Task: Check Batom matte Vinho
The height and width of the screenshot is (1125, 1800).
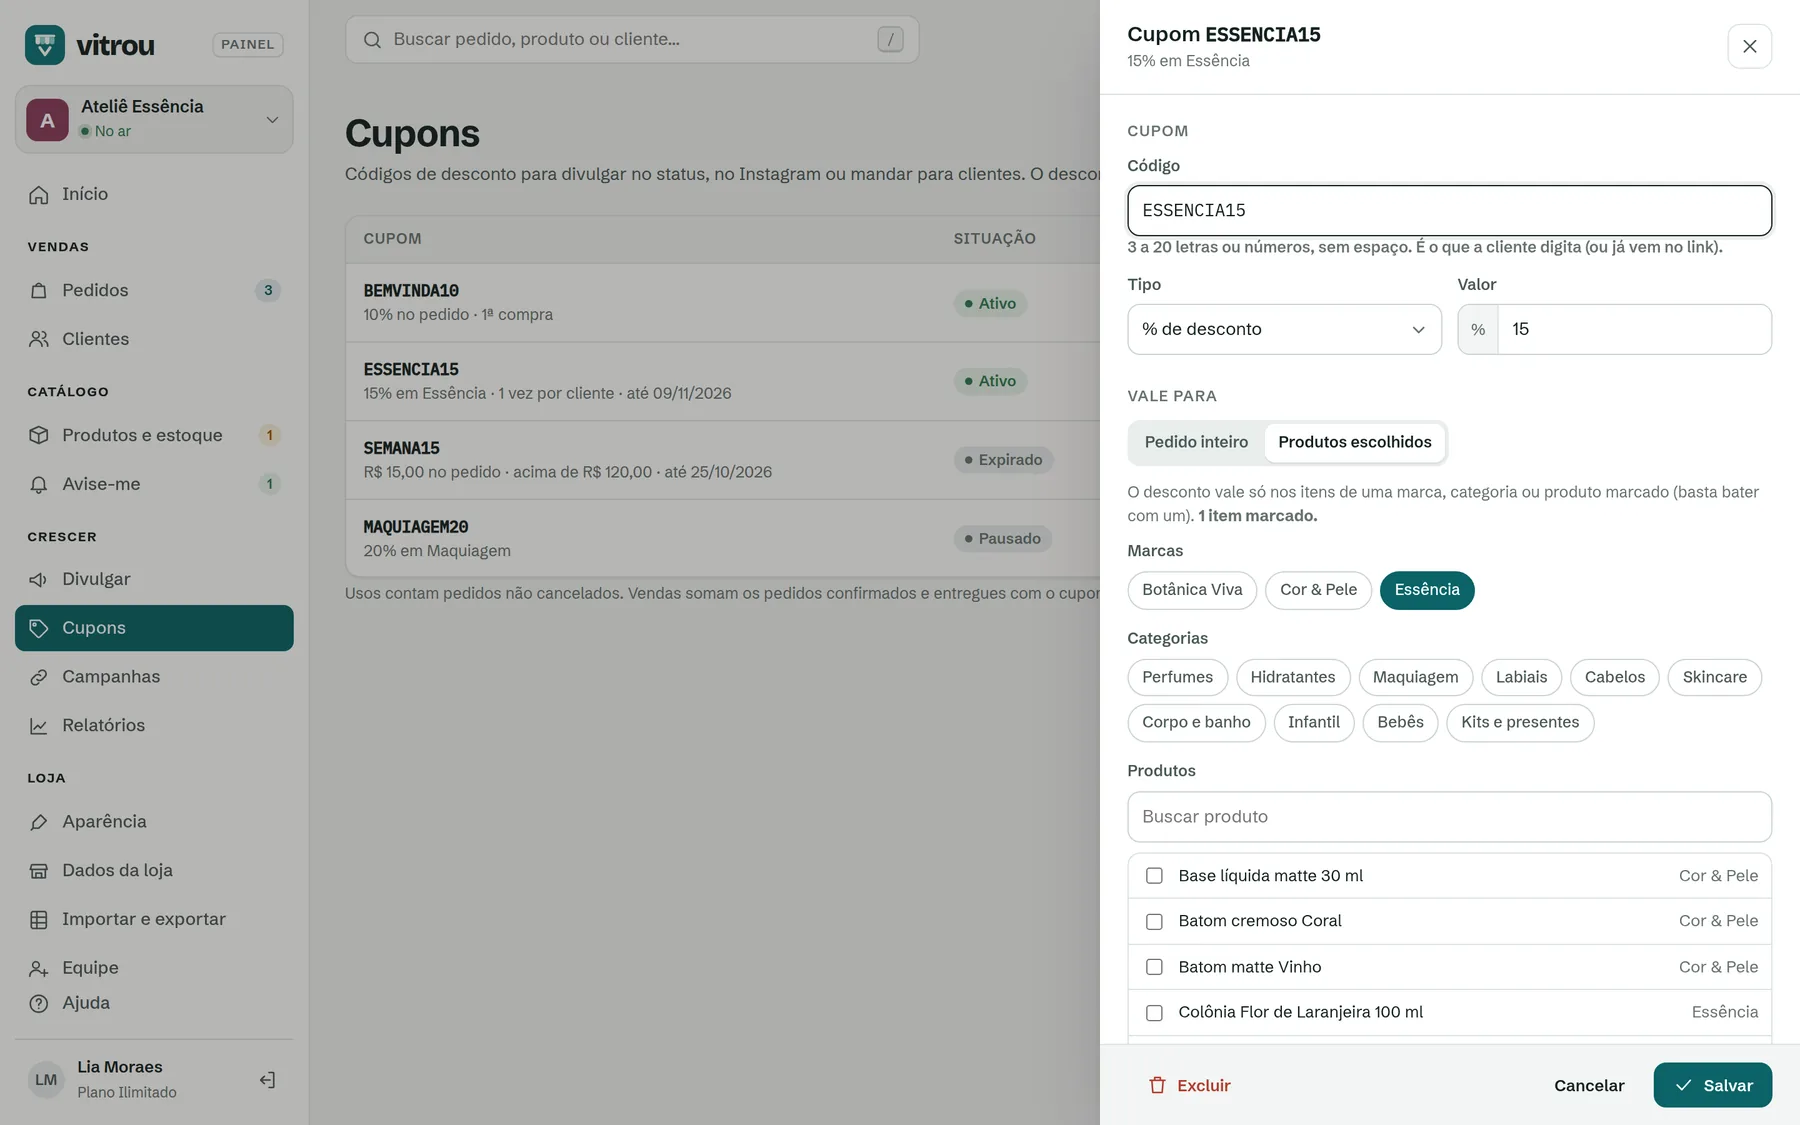Action: pyautogui.click(x=1154, y=967)
